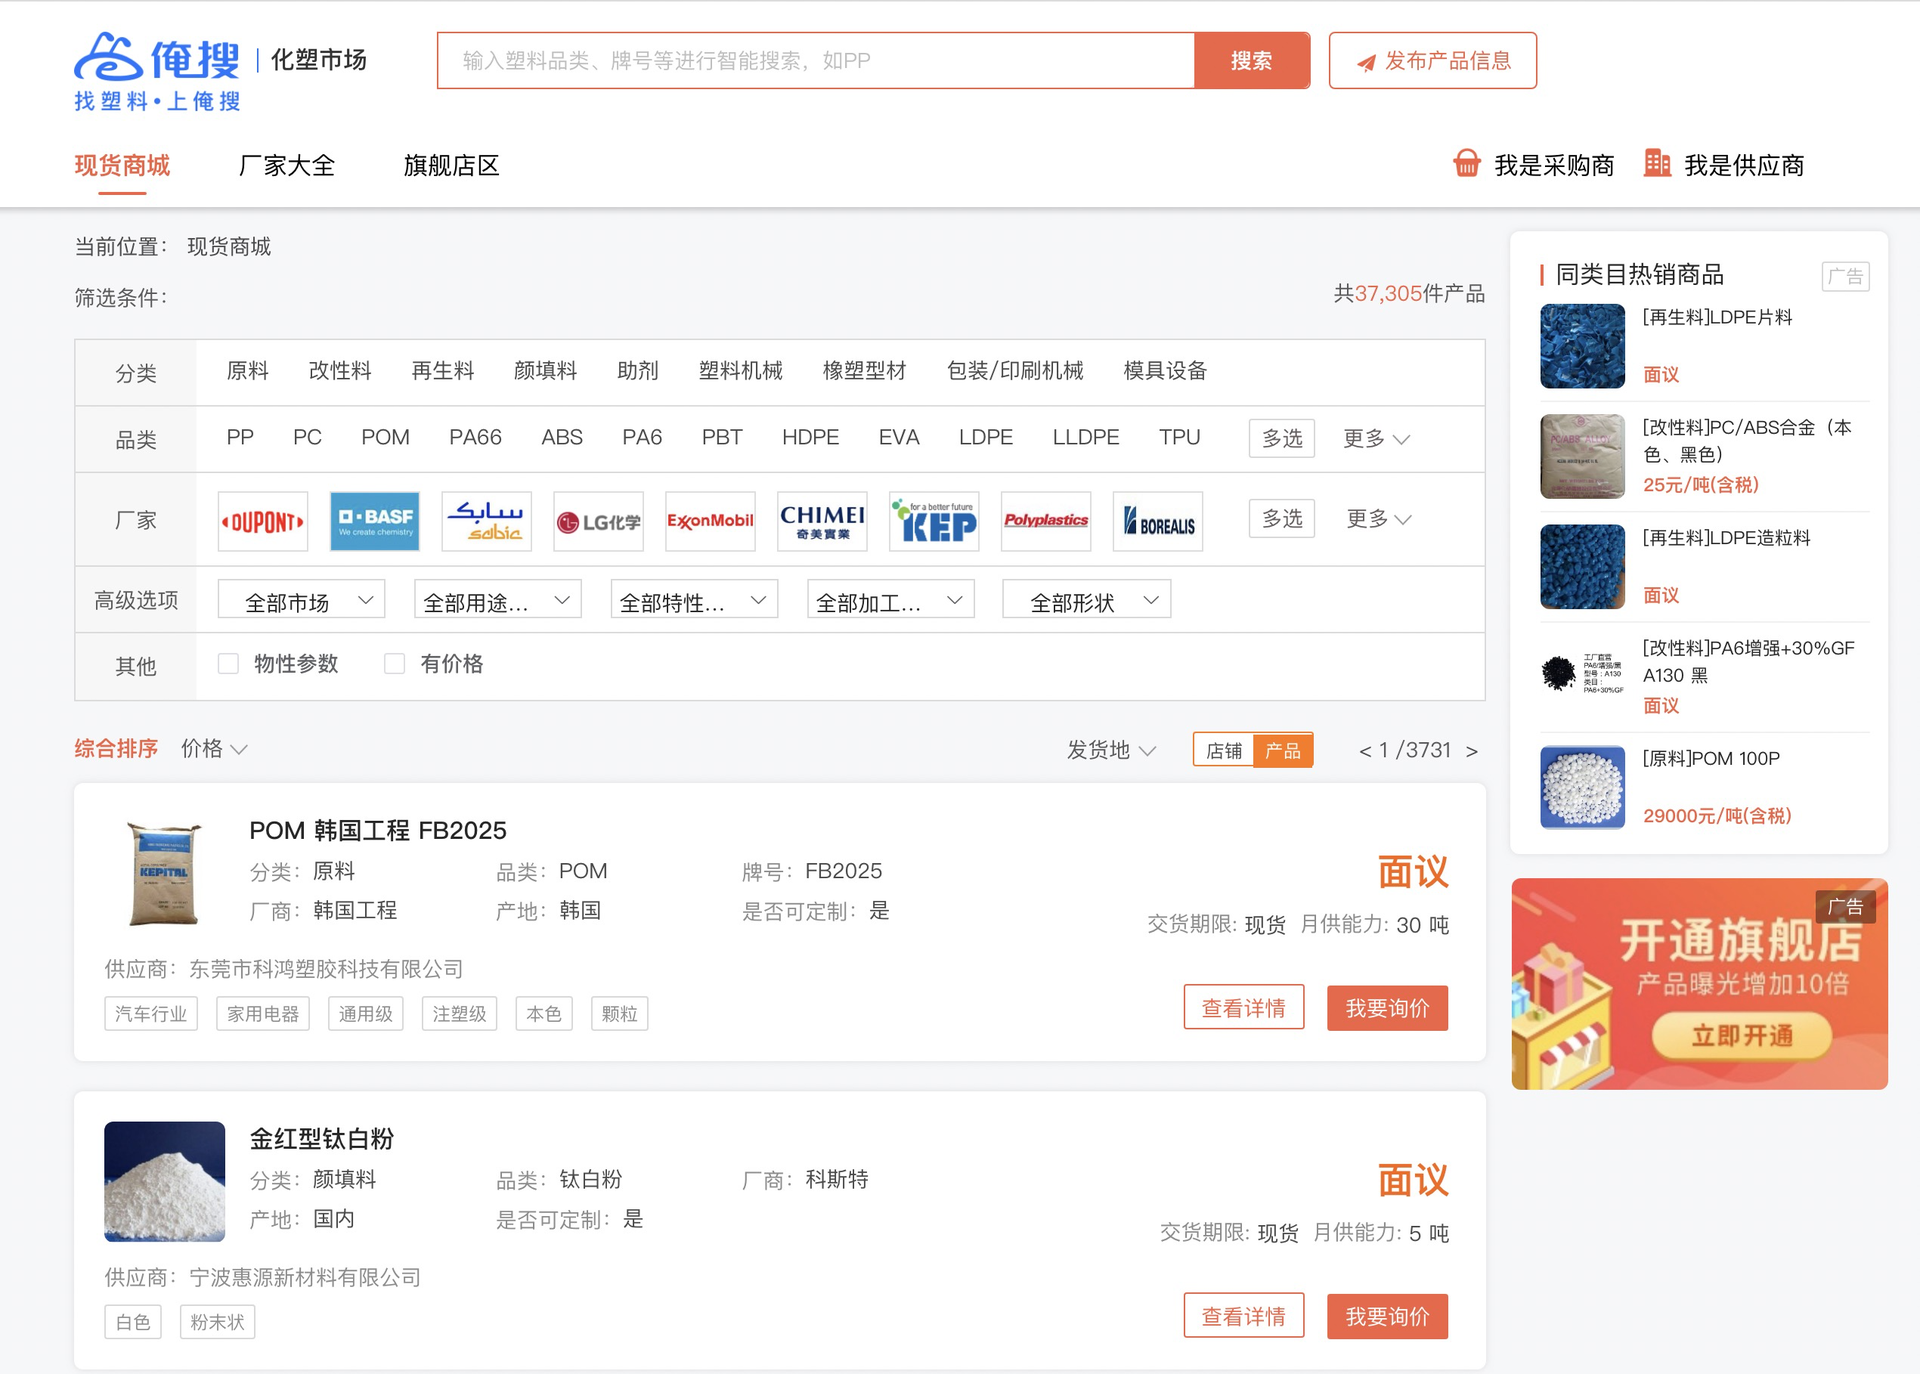Viewport: 1920px width, 1374px height.
Task: Open the 全部市场 dropdown
Action: pyautogui.click(x=302, y=601)
